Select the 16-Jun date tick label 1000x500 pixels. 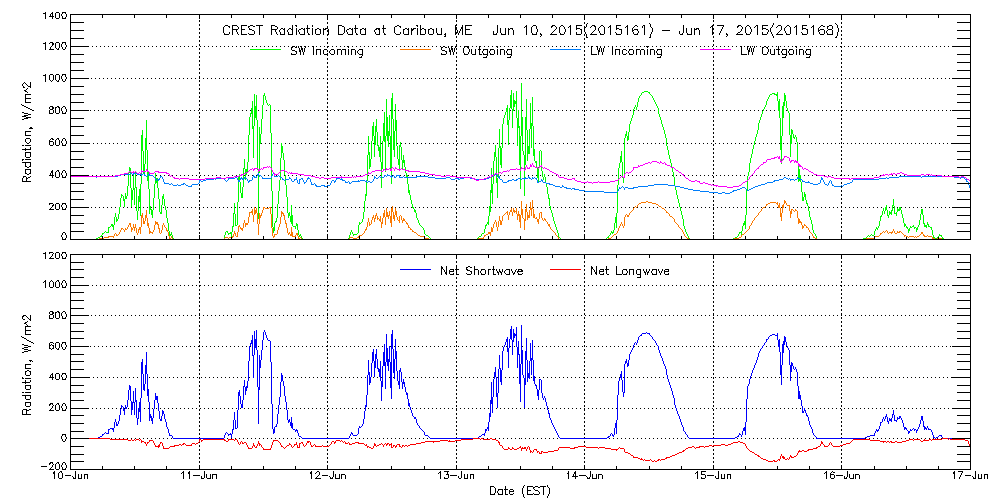tap(842, 476)
